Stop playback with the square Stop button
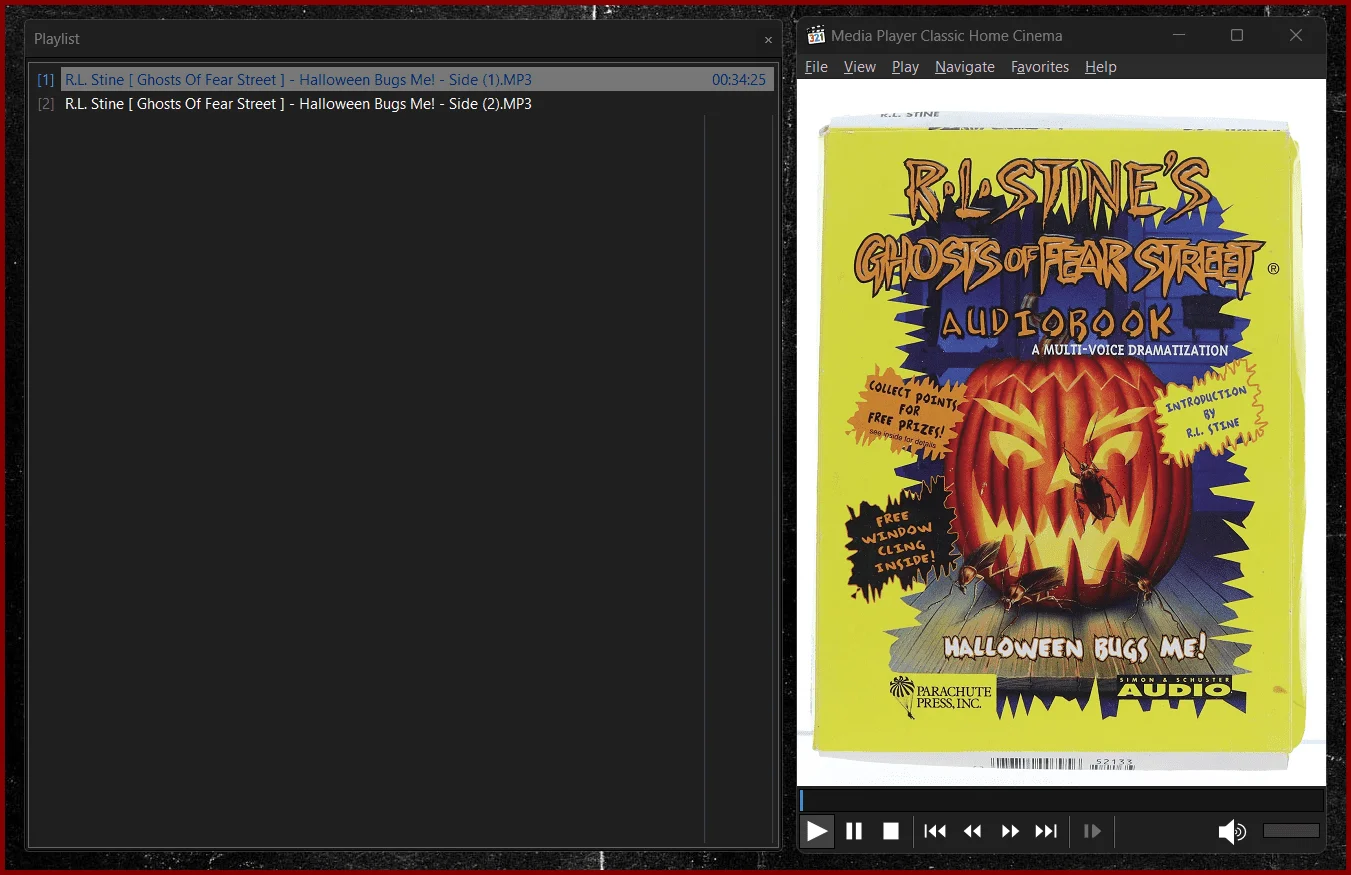The image size is (1351, 875). coord(891,831)
